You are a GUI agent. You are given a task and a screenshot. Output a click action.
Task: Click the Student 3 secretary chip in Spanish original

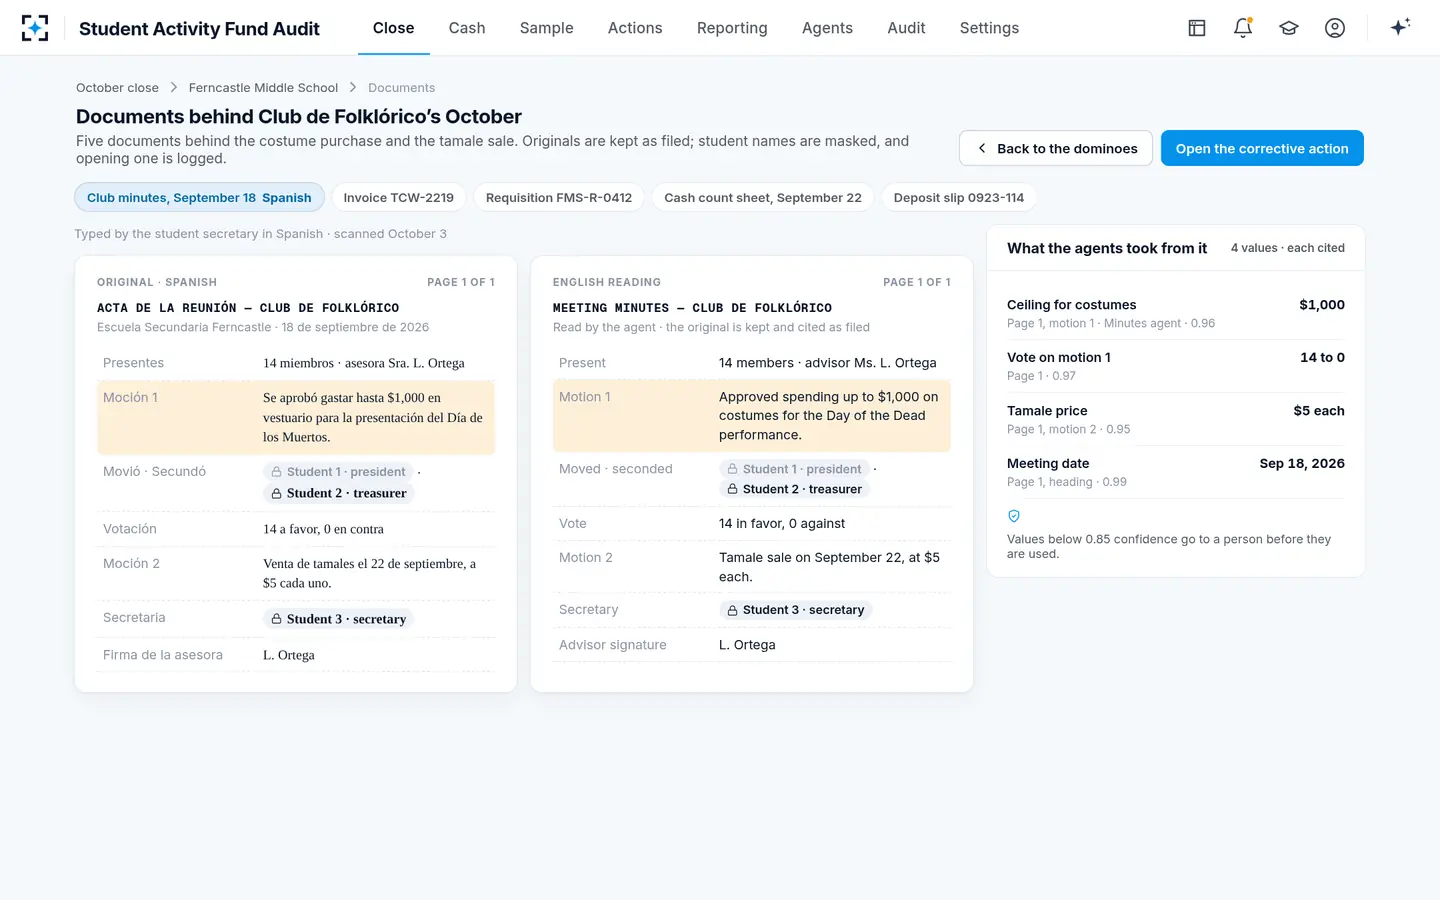point(338,619)
